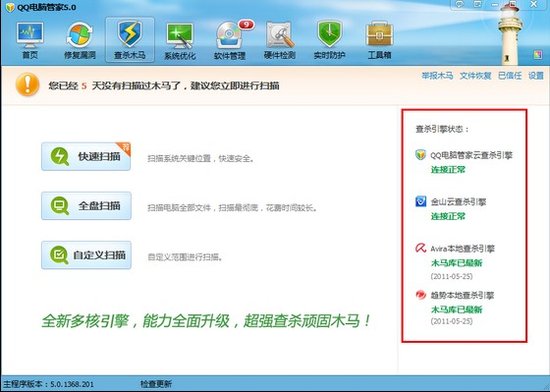550x392 pixels.
Task: Click the feedback speech bubble icon
Action: pos(460,4)
